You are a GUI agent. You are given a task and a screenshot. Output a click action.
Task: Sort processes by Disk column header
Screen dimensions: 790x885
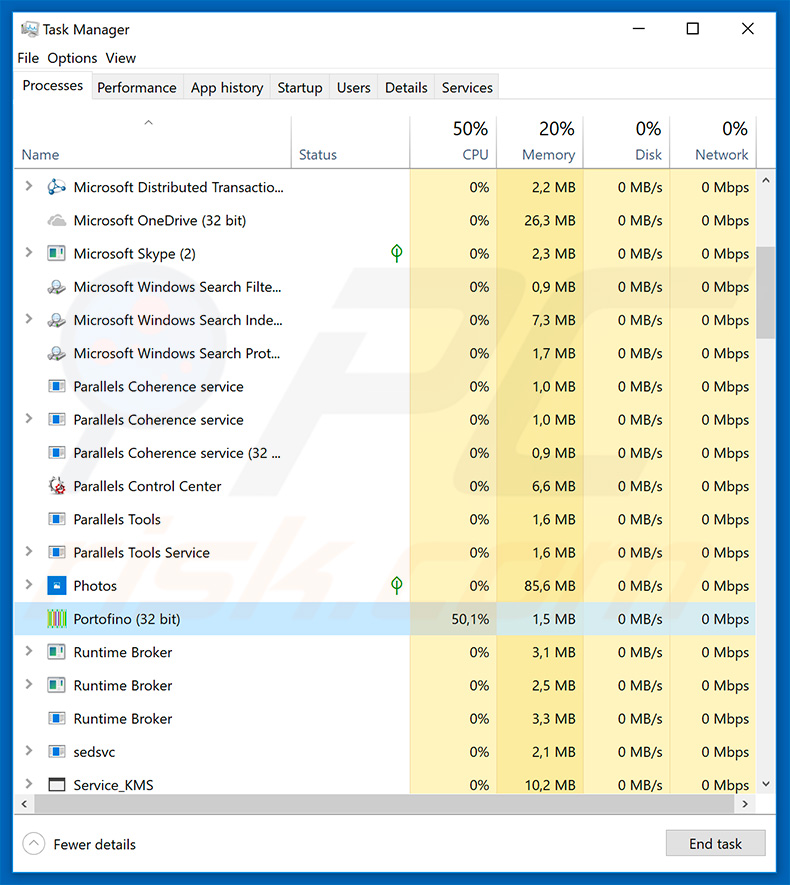coord(626,142)
